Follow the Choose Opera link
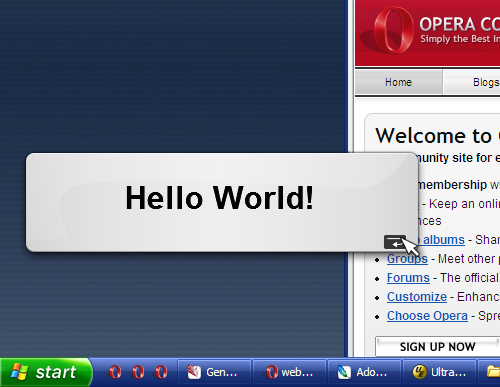Viewport: 500px width, 387px height. (427, 316)
